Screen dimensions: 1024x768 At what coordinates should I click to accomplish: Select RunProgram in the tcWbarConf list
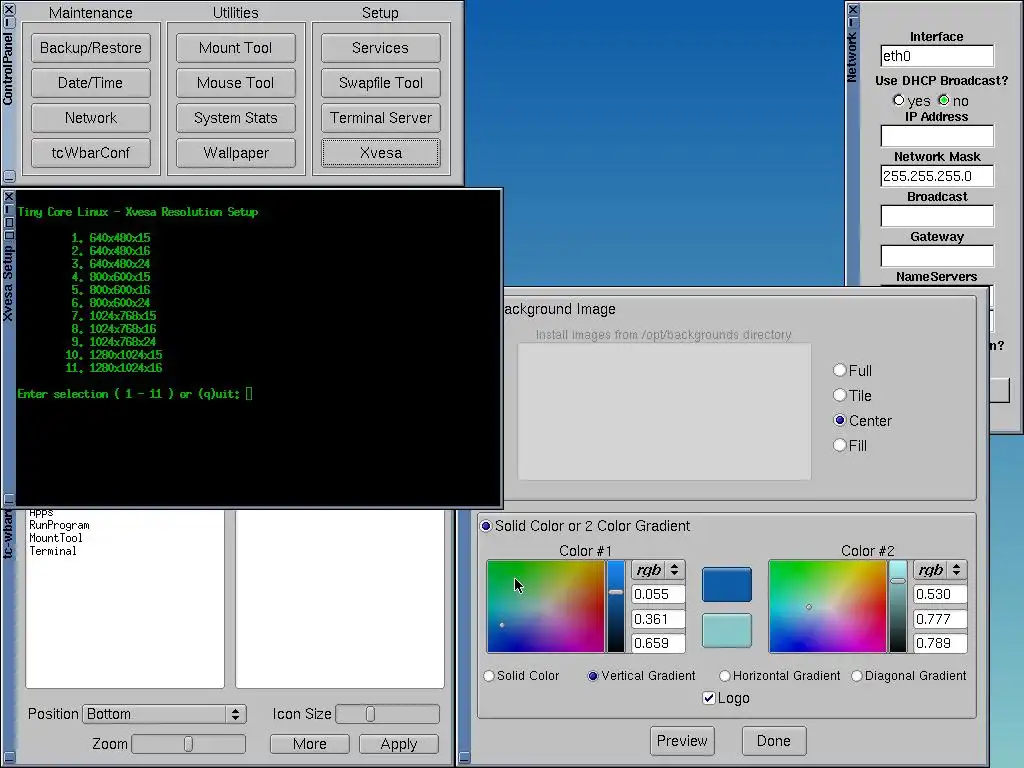59,525
